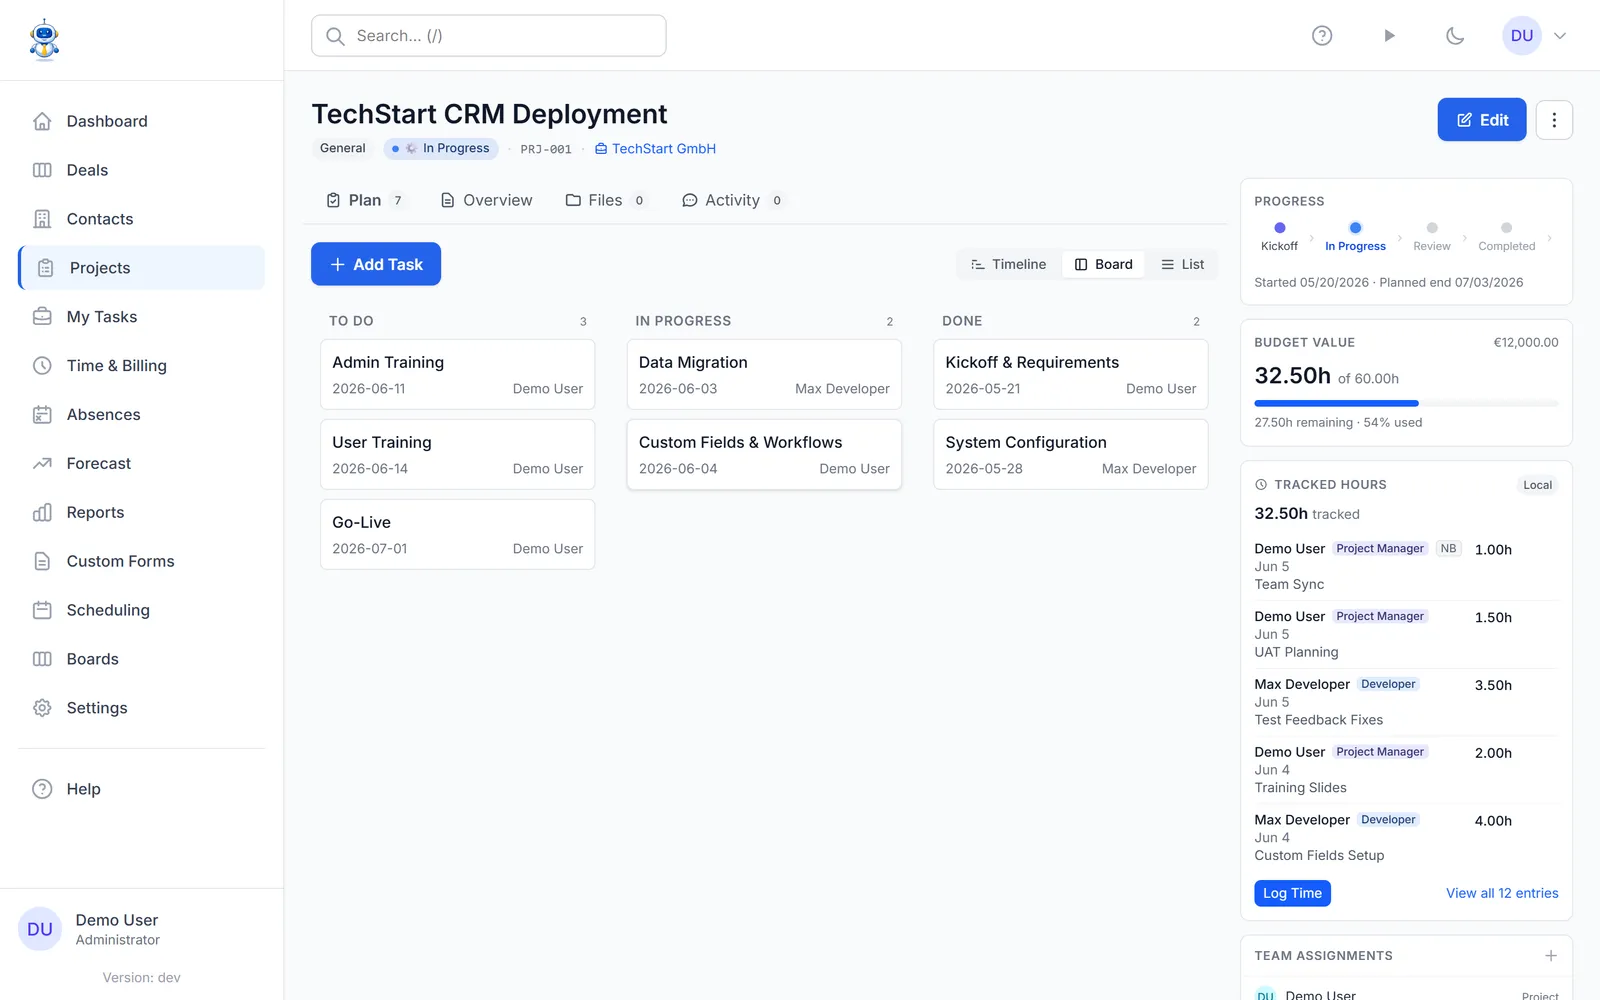Select the Review progress stage

point(1431,237)
